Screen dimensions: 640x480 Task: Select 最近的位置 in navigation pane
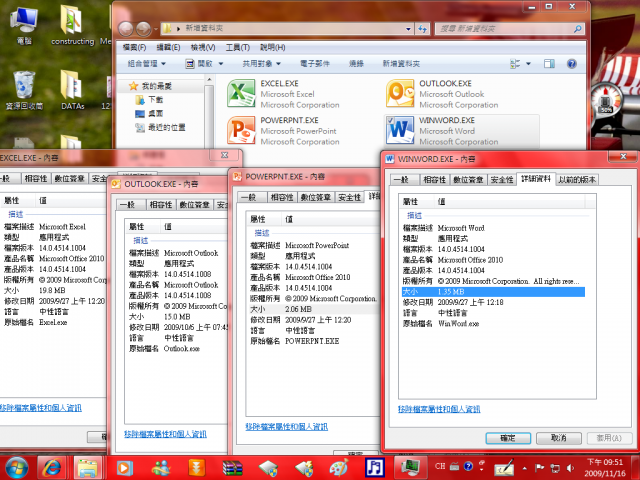[x=167, y=127]
